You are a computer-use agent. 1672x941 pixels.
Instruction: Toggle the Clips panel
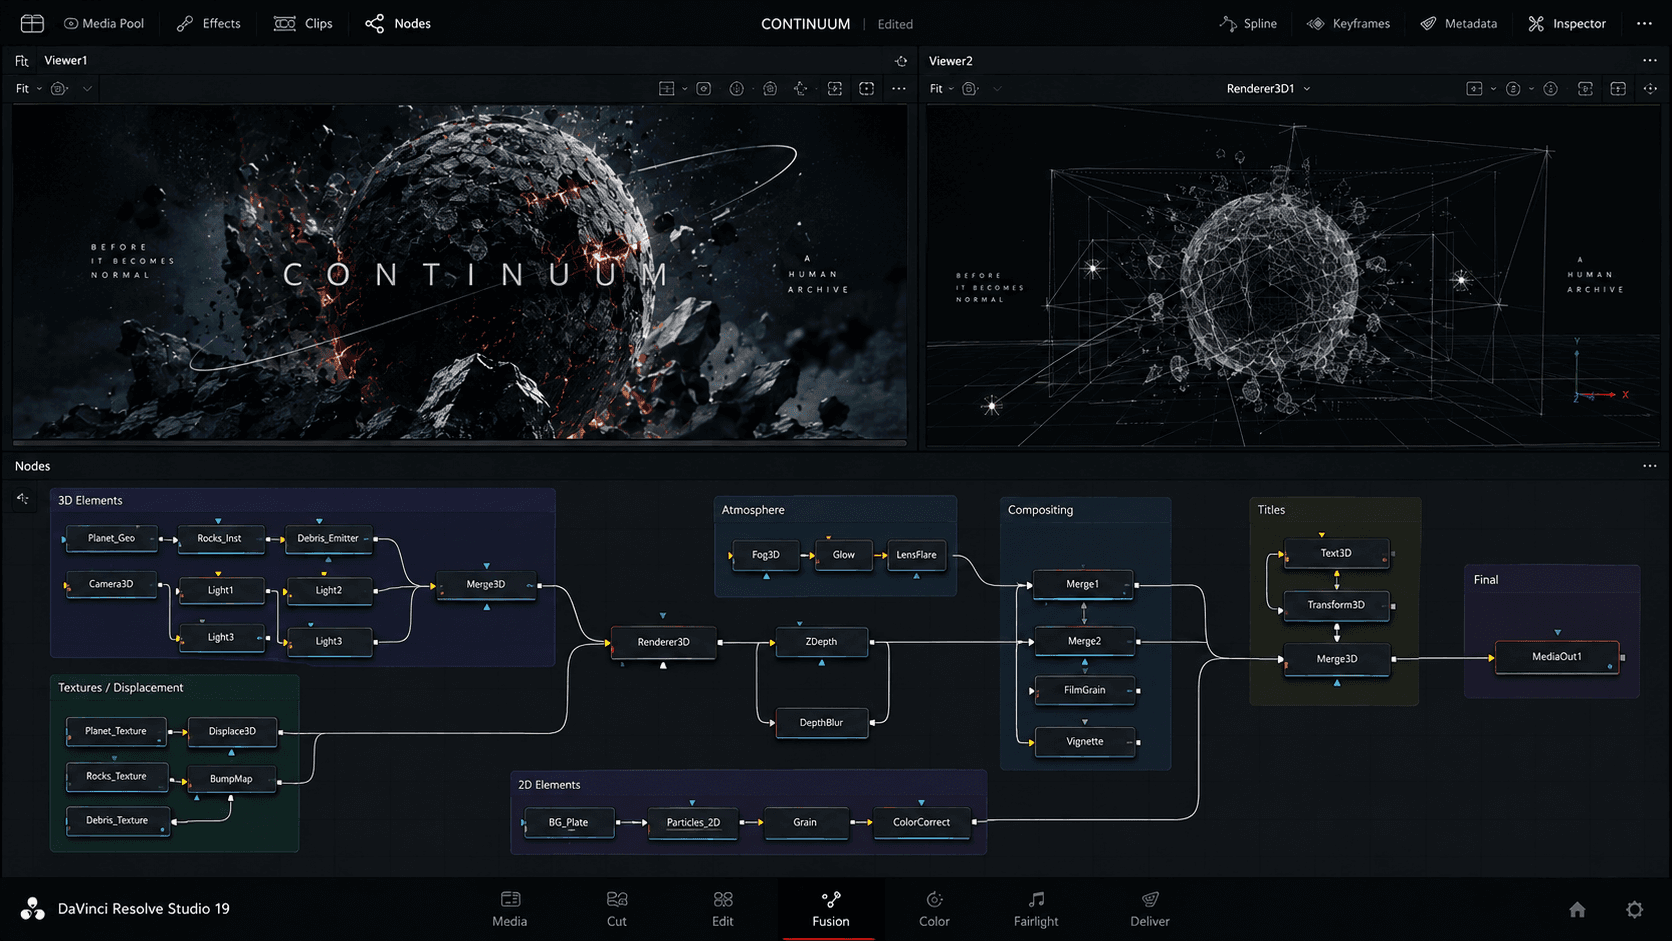(304, 23)
